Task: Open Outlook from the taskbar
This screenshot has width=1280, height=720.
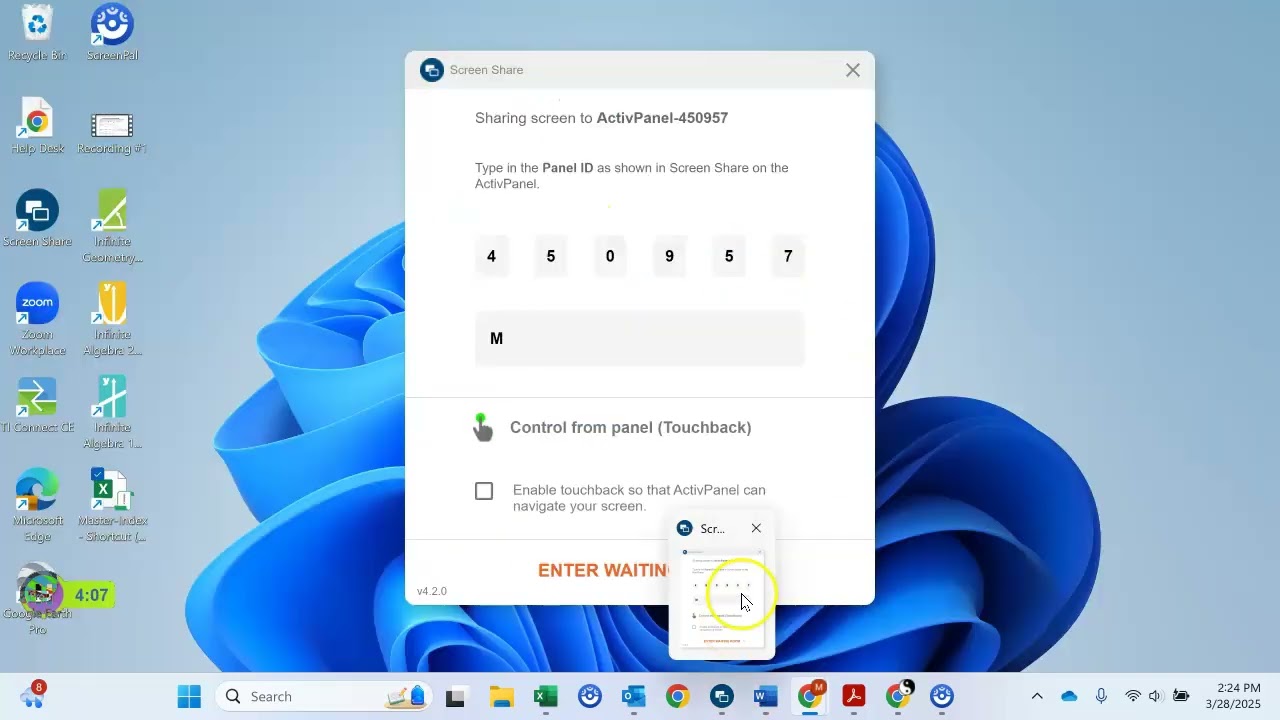Action: tap(634, 696)
